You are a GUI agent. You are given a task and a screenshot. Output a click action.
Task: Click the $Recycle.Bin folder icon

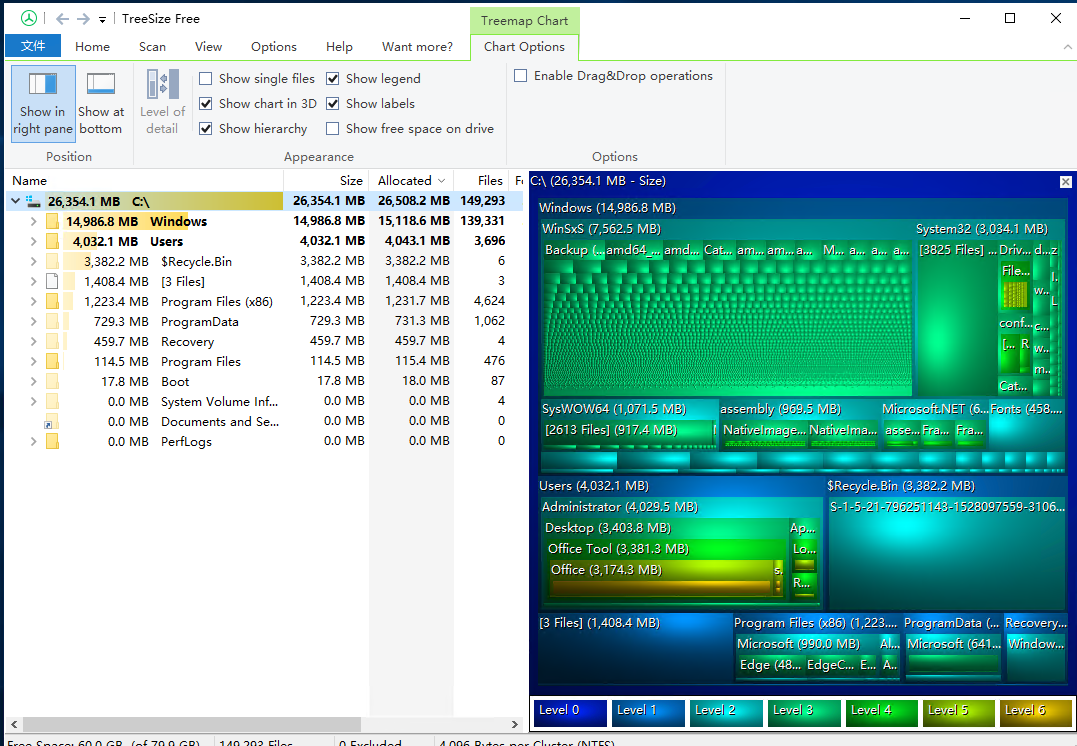coord(52,261)
